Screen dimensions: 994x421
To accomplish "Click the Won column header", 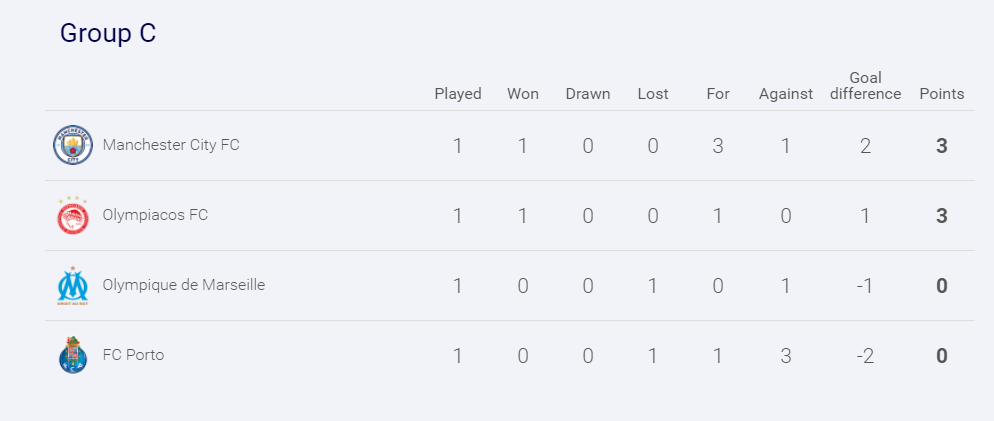I will point(523,94).
